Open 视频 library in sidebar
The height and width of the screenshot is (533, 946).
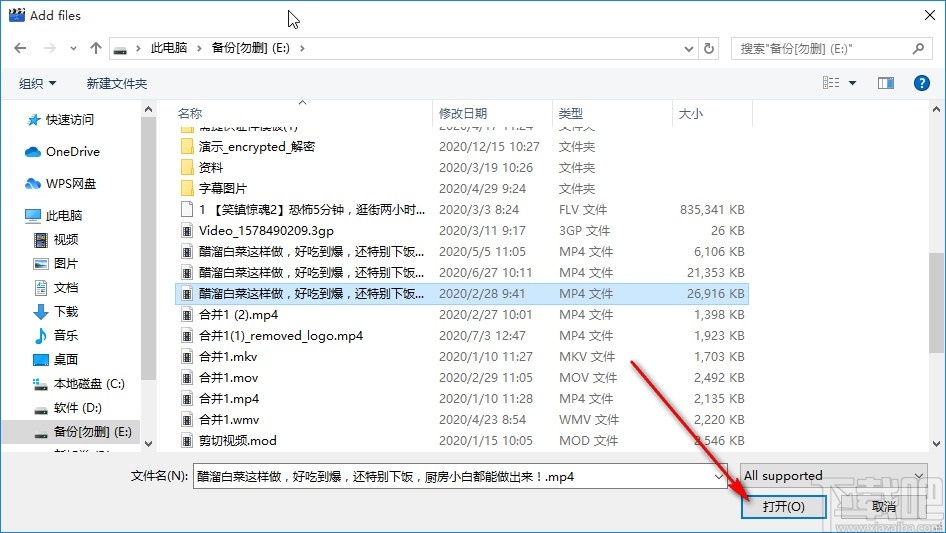coord(56,240)
